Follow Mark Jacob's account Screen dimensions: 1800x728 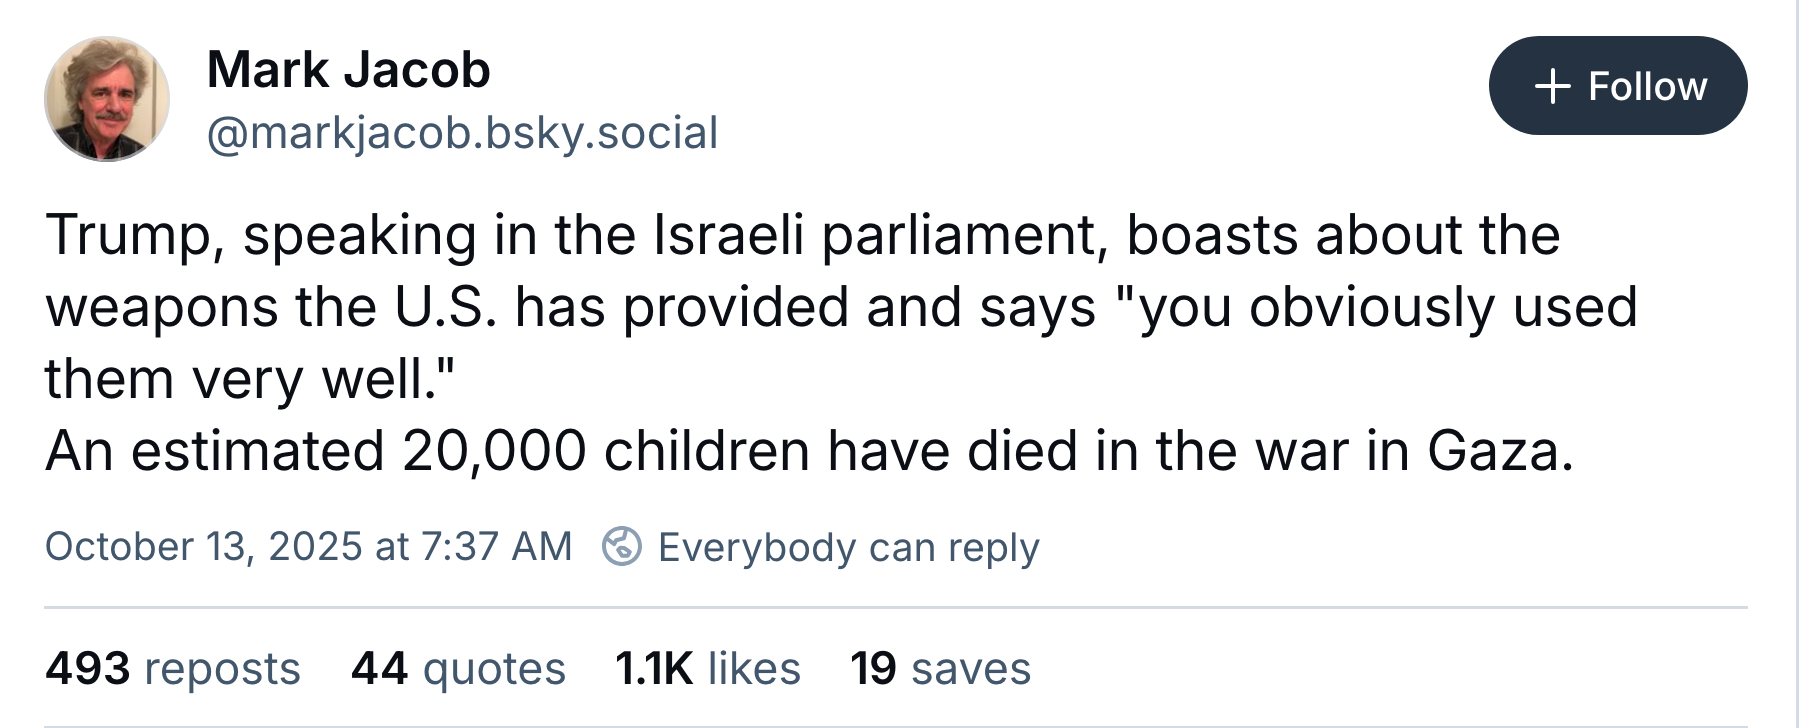(1617, 86)
